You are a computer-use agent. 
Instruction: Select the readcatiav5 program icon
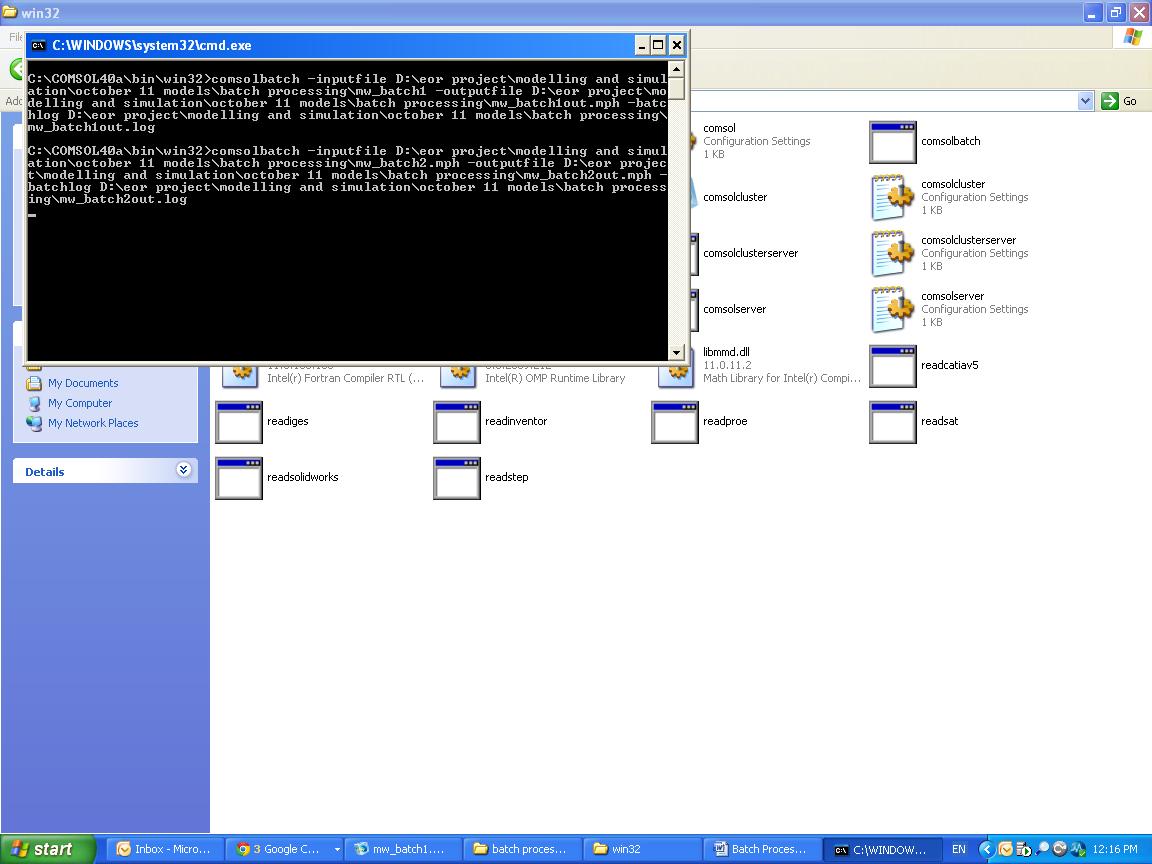[893, 366]
